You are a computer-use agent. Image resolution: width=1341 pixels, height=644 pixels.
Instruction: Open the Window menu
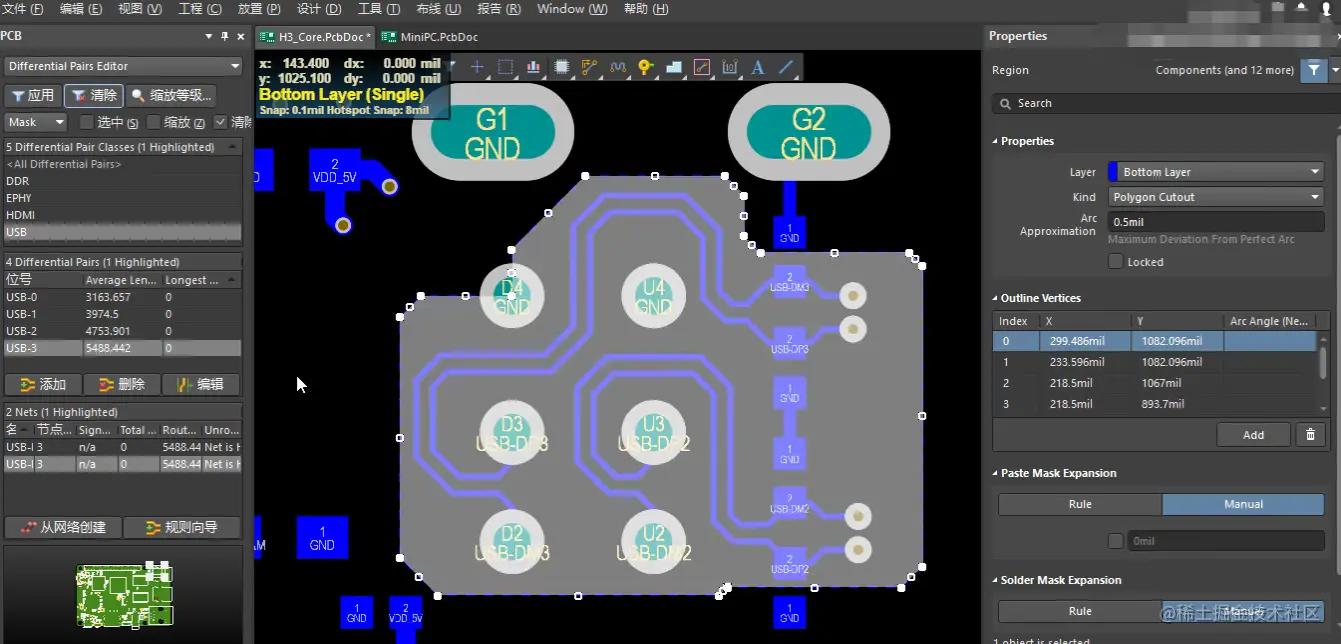pos(572,9)
